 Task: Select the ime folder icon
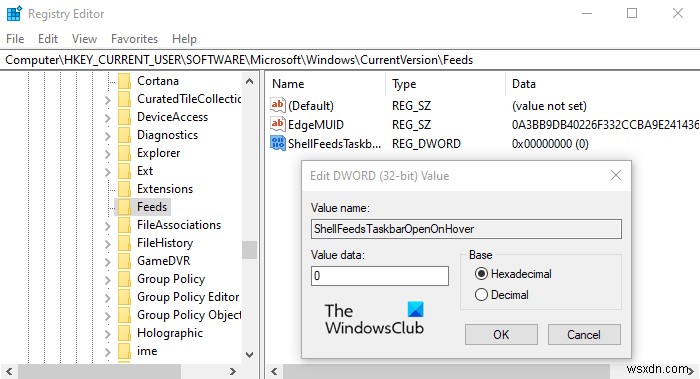click(x=125, y=351)
